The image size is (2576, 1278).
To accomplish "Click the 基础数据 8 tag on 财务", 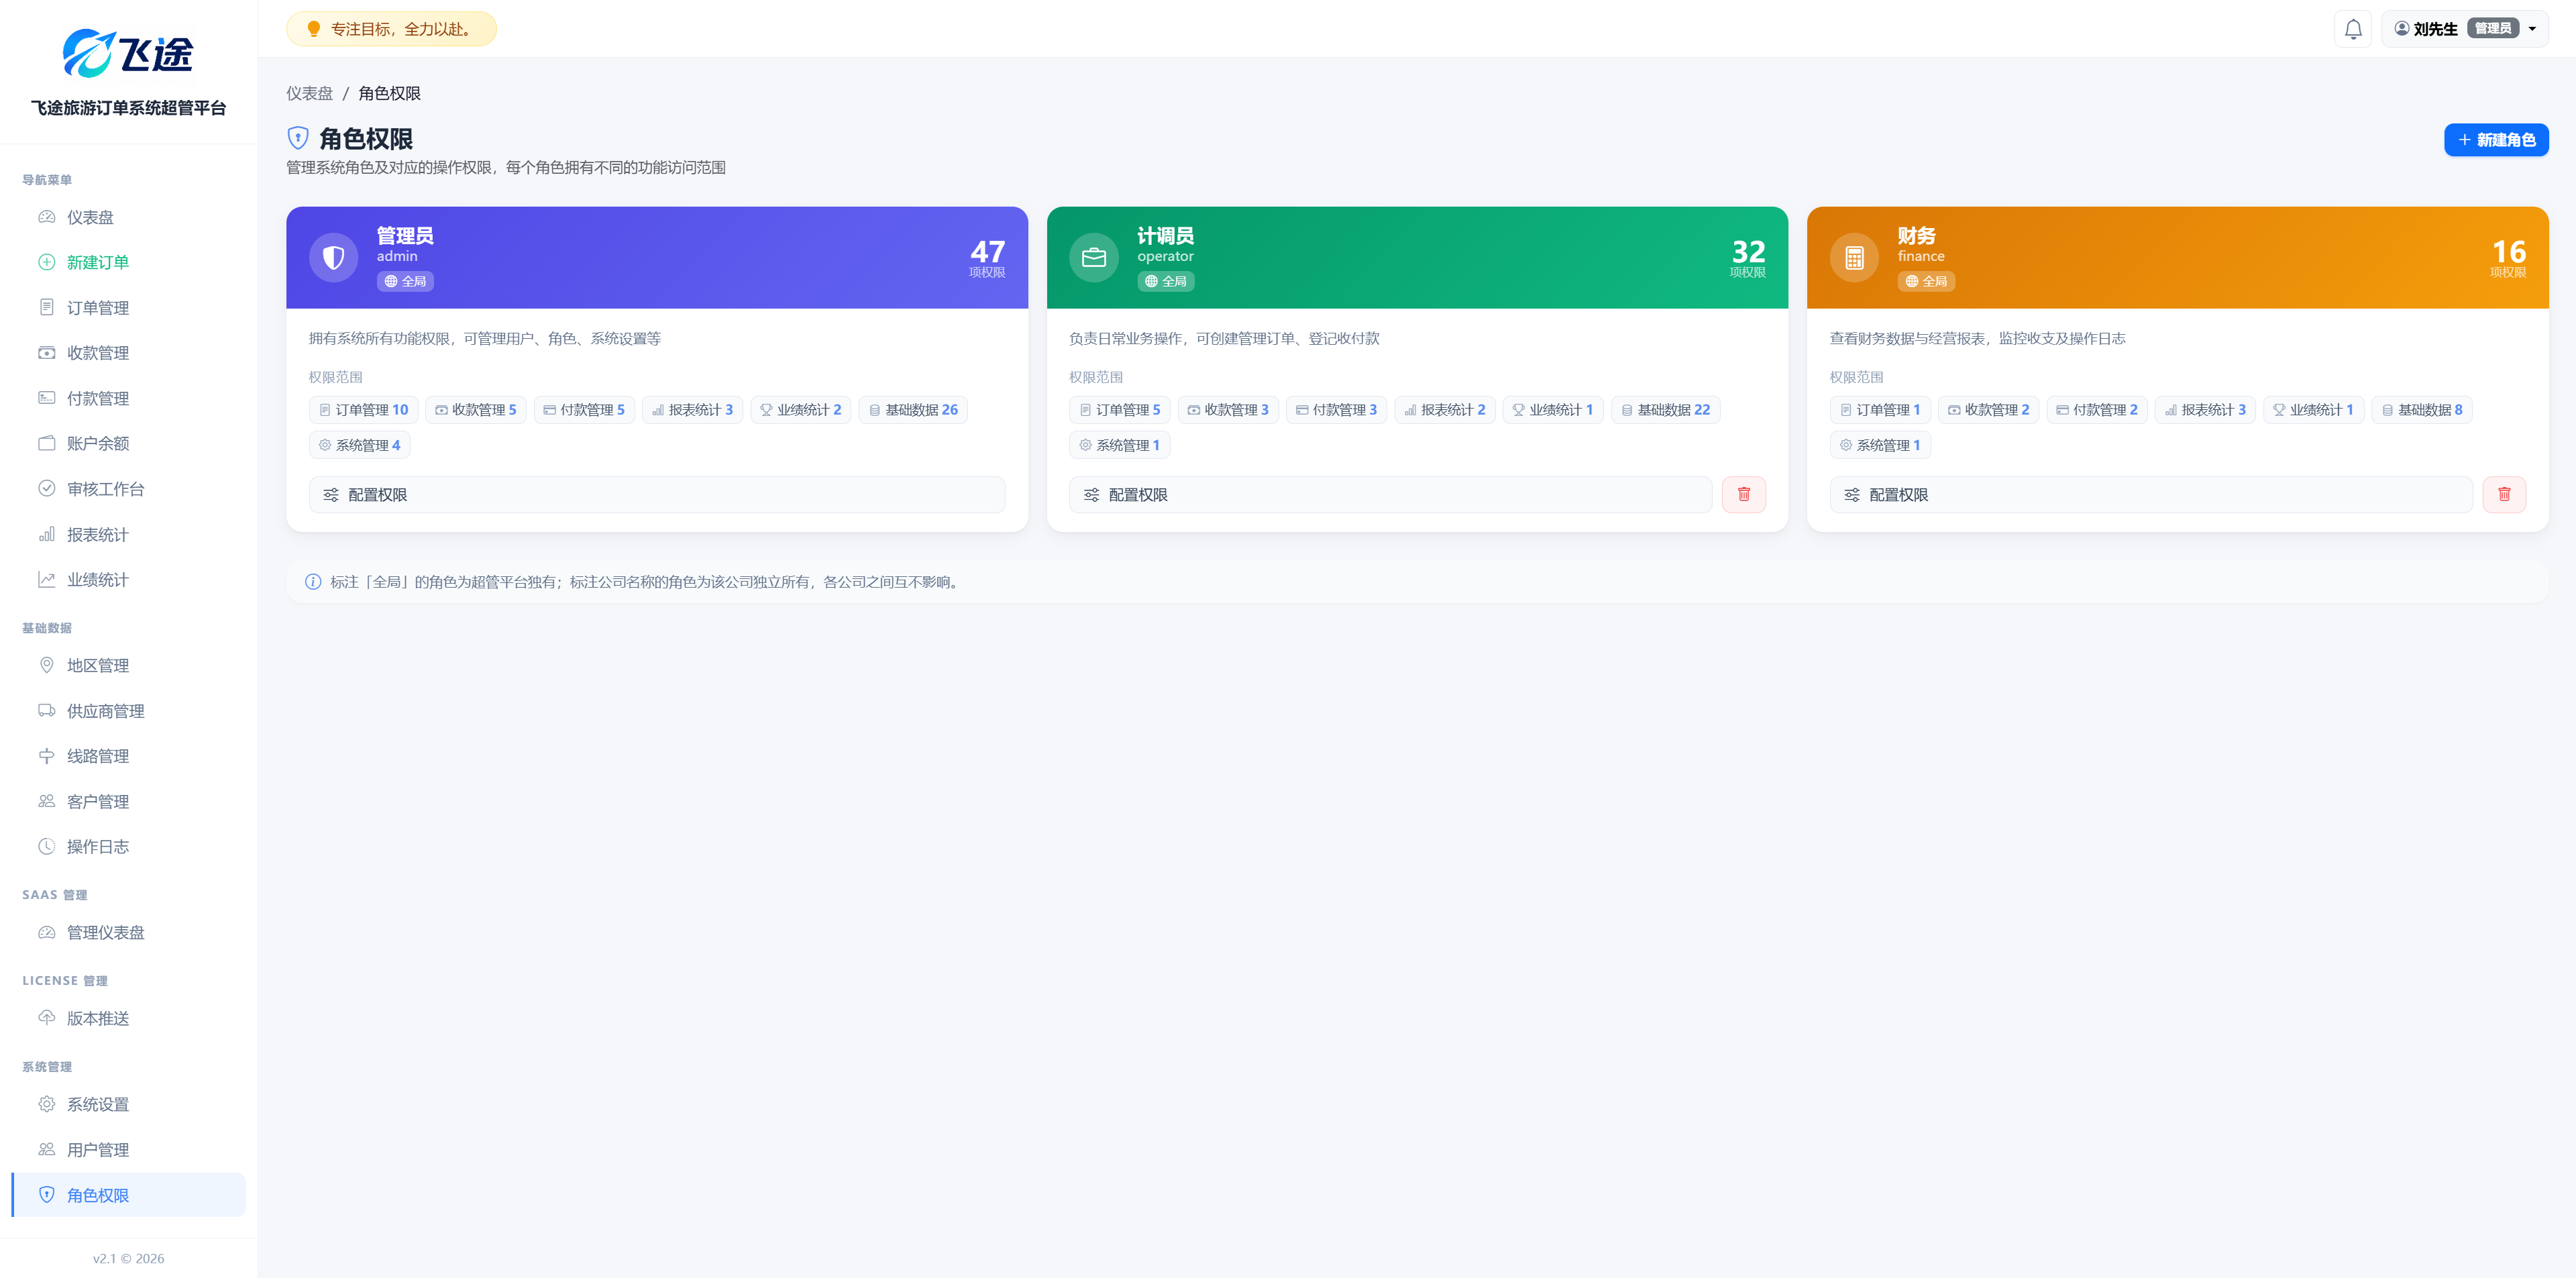I will pos(2422,410).
